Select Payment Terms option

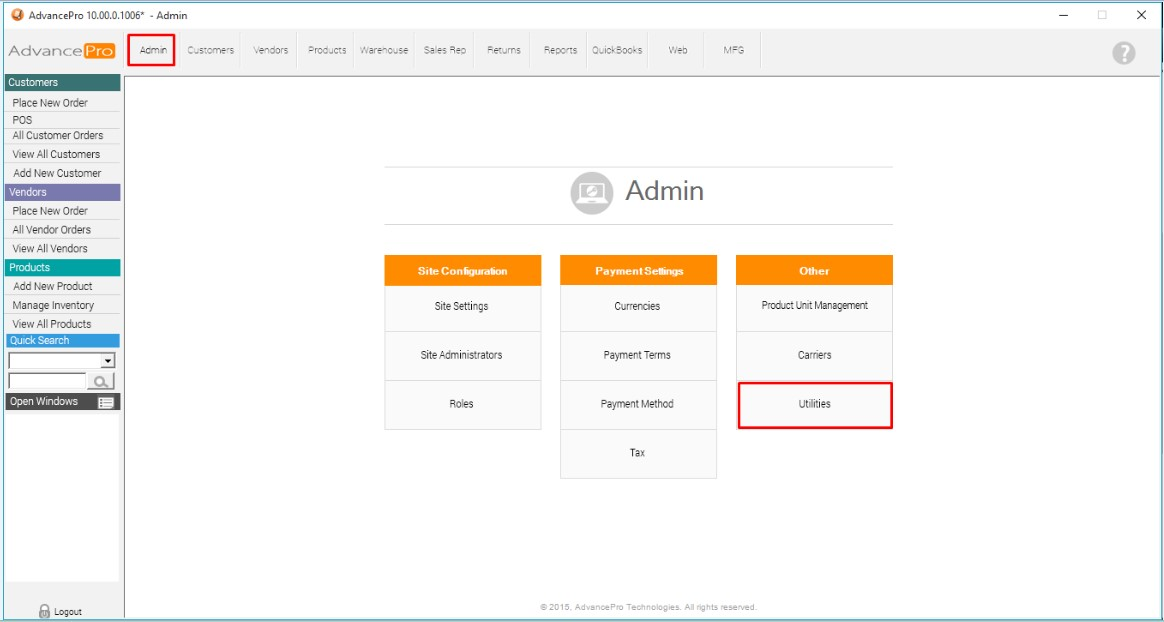tap(637, 356)
